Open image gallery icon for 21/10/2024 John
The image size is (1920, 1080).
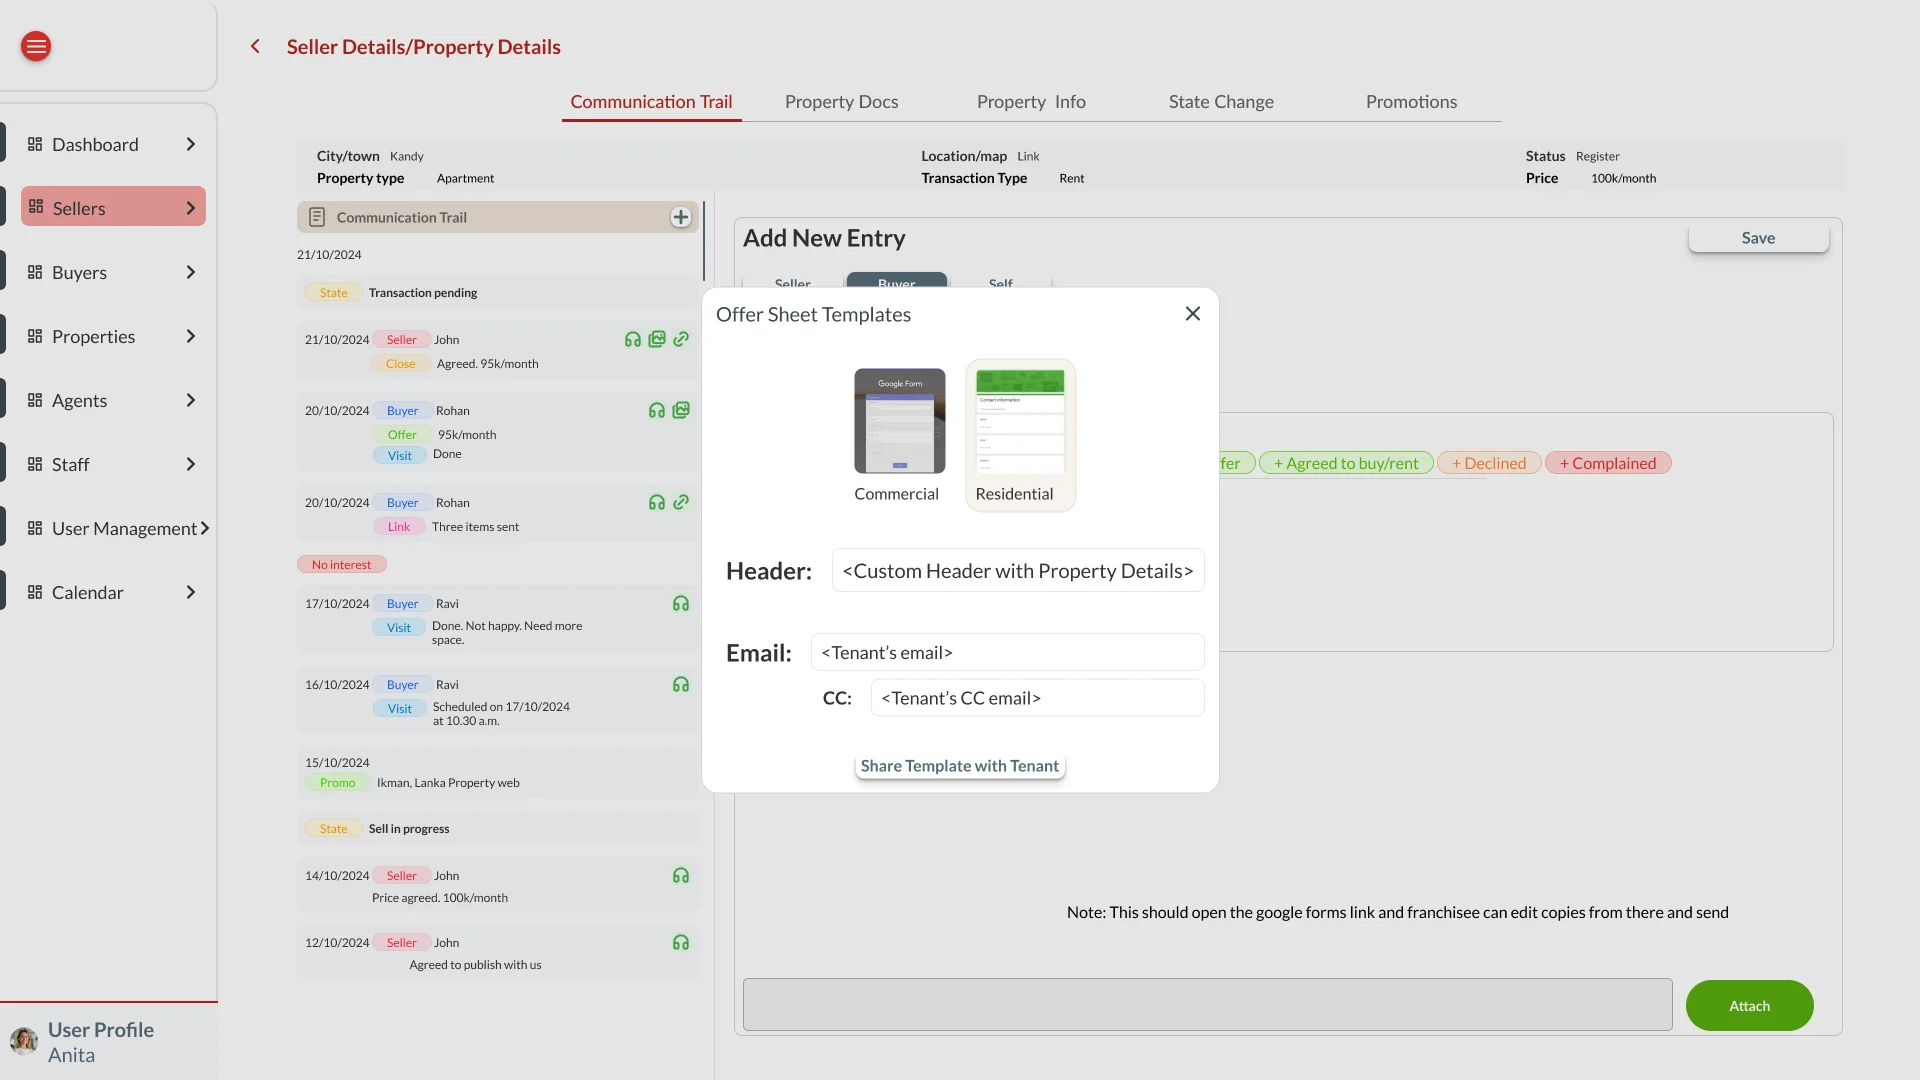point(657,339)
